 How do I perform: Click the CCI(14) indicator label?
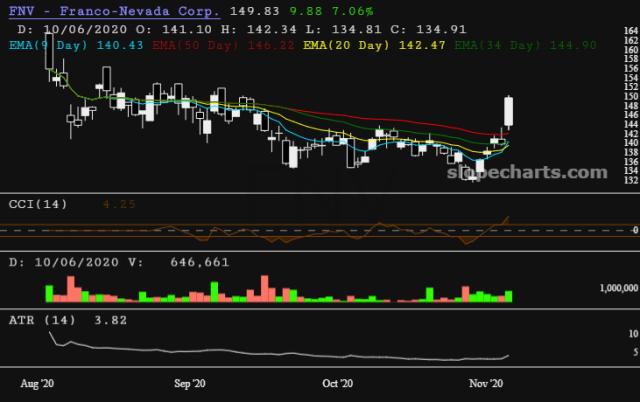coord(38,204)
